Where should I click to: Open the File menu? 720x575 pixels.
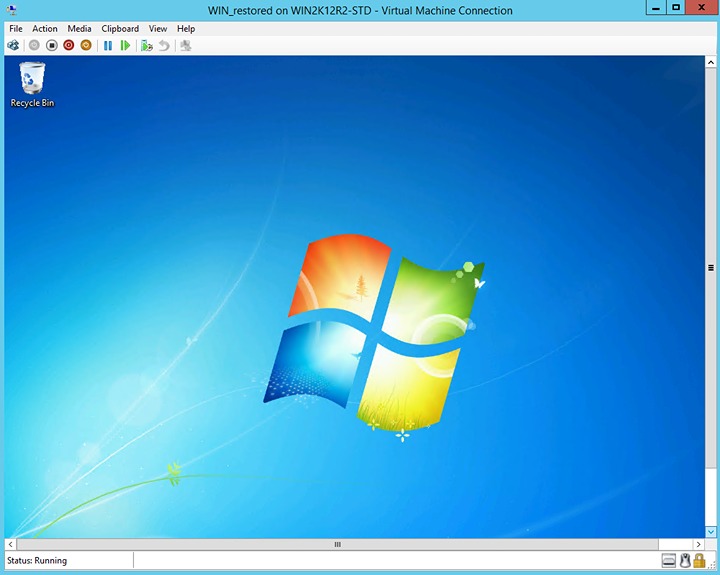coord(16,29)
